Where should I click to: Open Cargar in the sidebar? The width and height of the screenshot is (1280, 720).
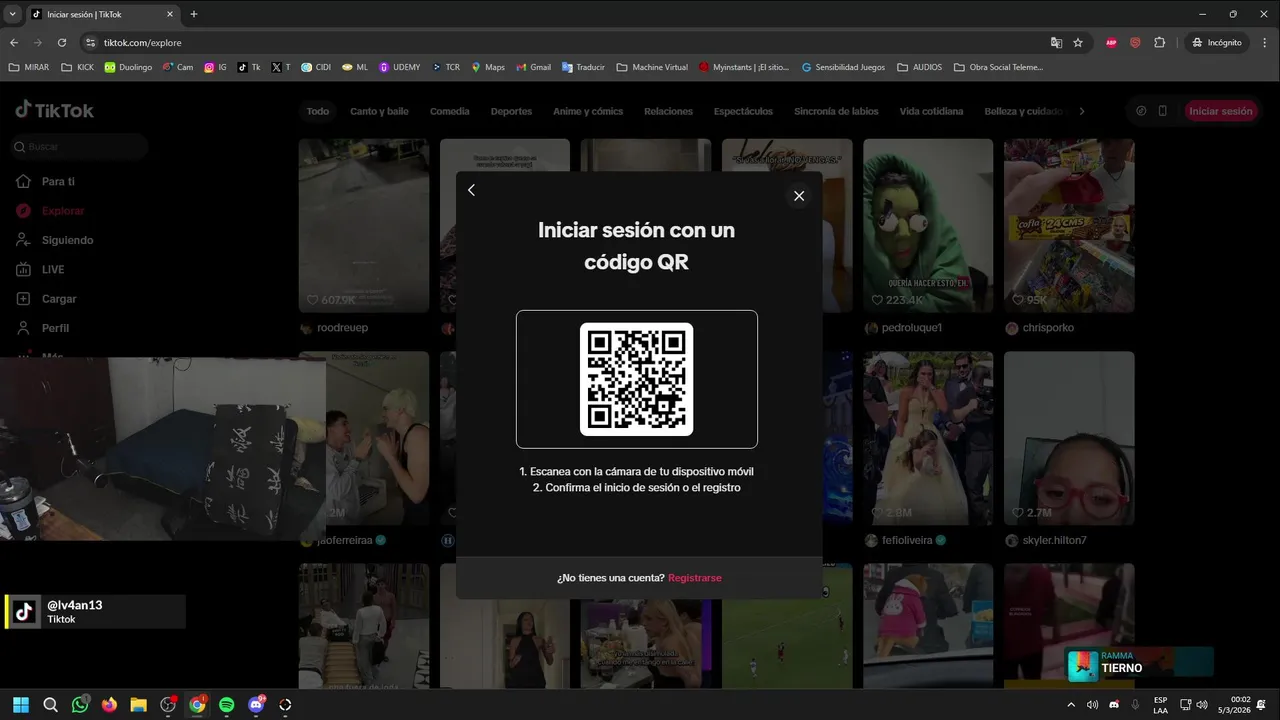[59, 299]
